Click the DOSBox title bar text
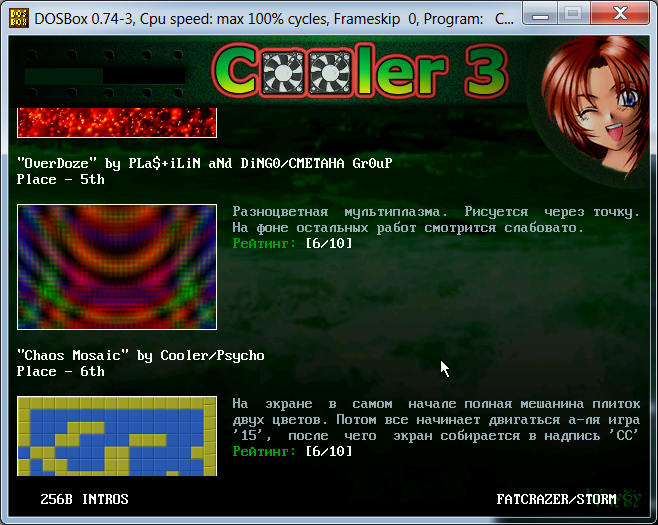 pyautogui.click(x=274, y=19)
